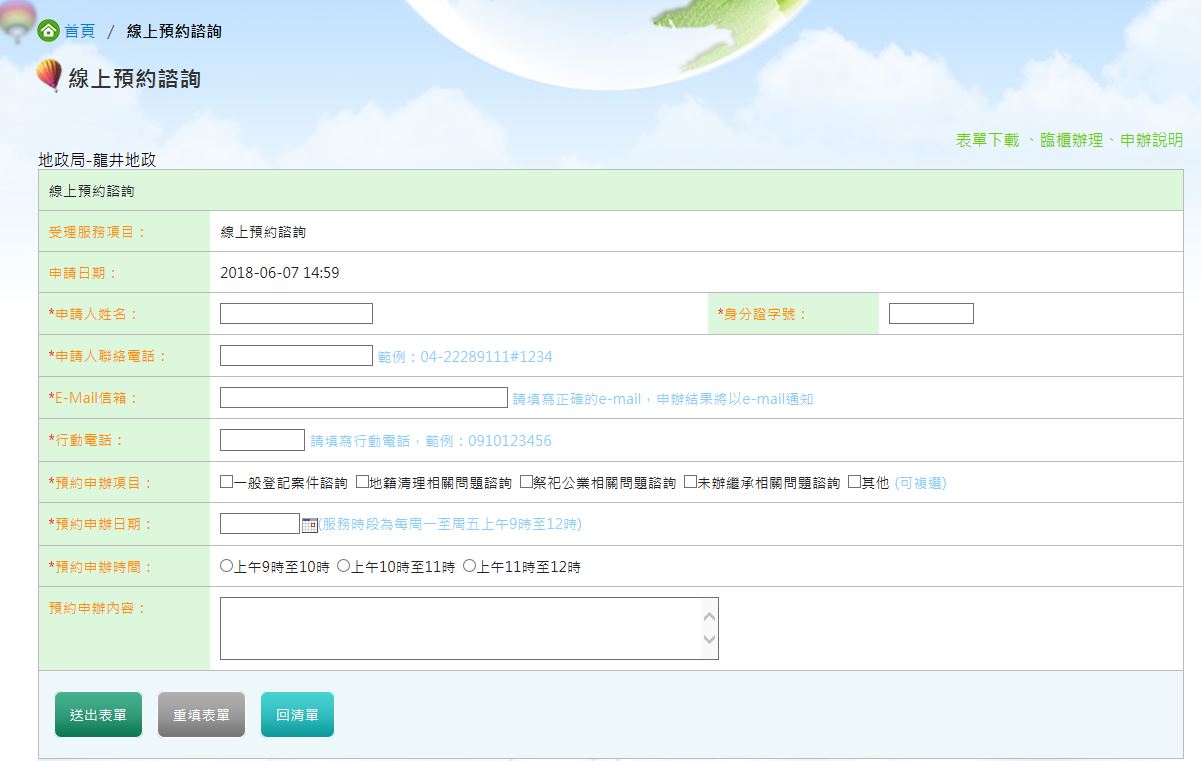The height and width of the screenshot is (761, 1201).
Task: Click the (可複選) hint text
Action: tap(921, 483)
